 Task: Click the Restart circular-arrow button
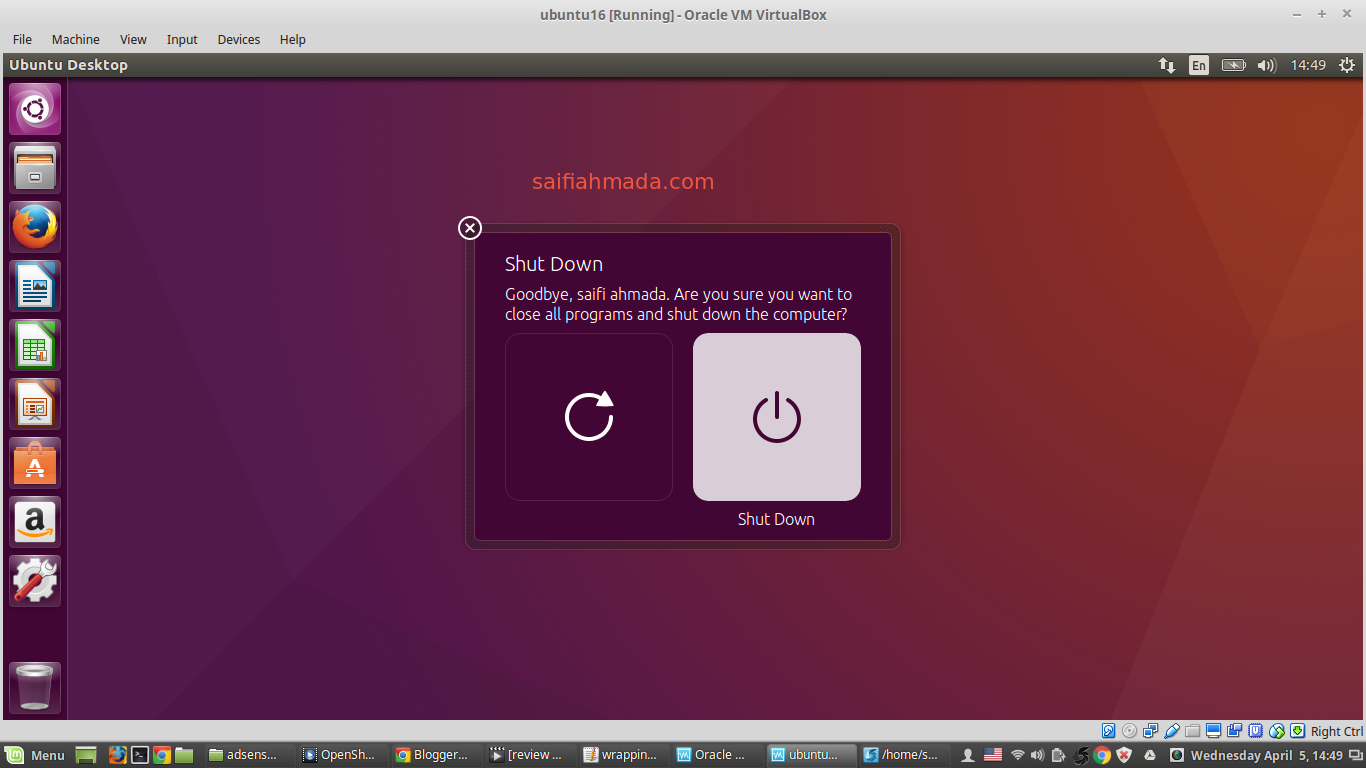pyautogui.click(x=589, y=417)
